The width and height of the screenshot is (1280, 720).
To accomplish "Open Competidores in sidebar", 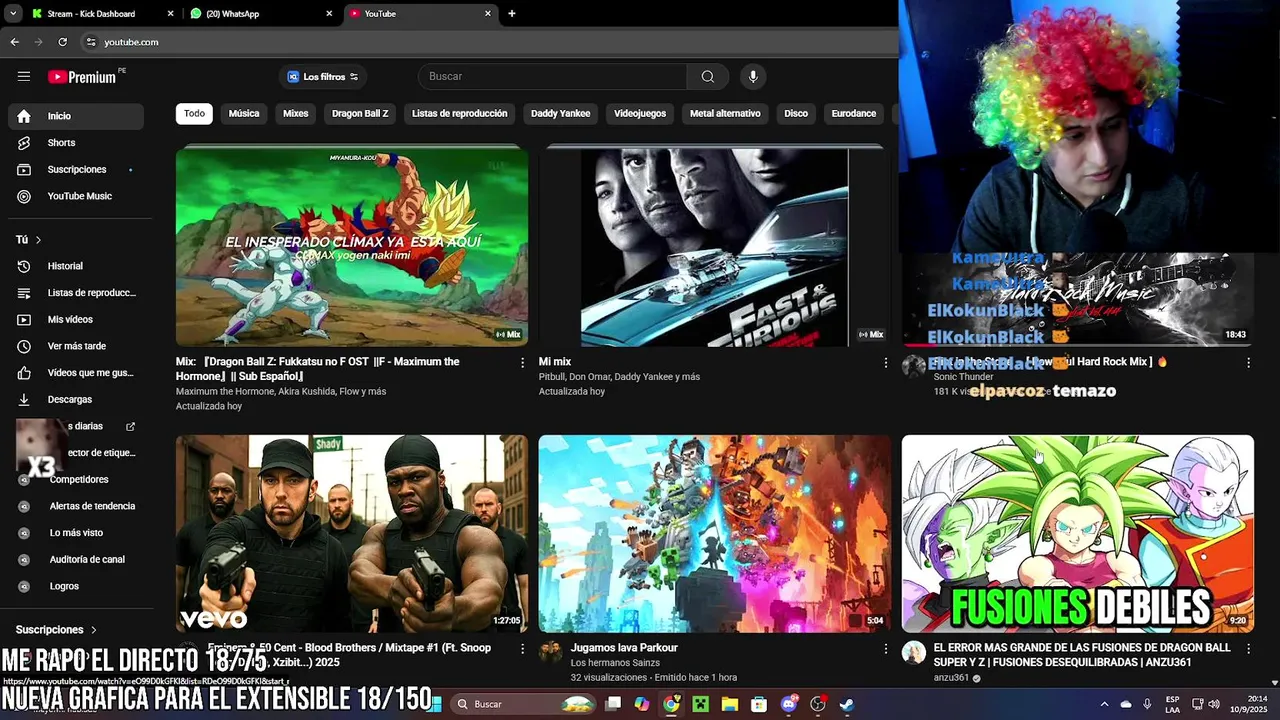I will click(x=76, y=480).
